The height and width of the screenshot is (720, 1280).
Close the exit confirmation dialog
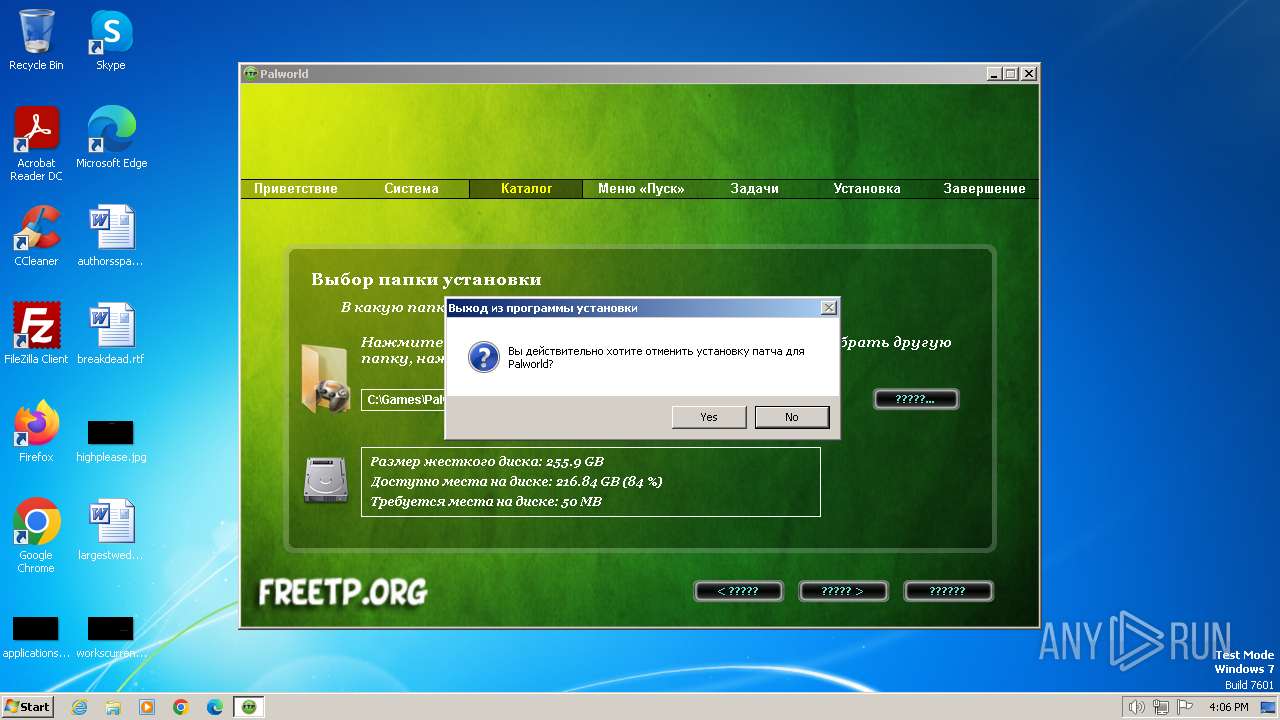point(828,308)
